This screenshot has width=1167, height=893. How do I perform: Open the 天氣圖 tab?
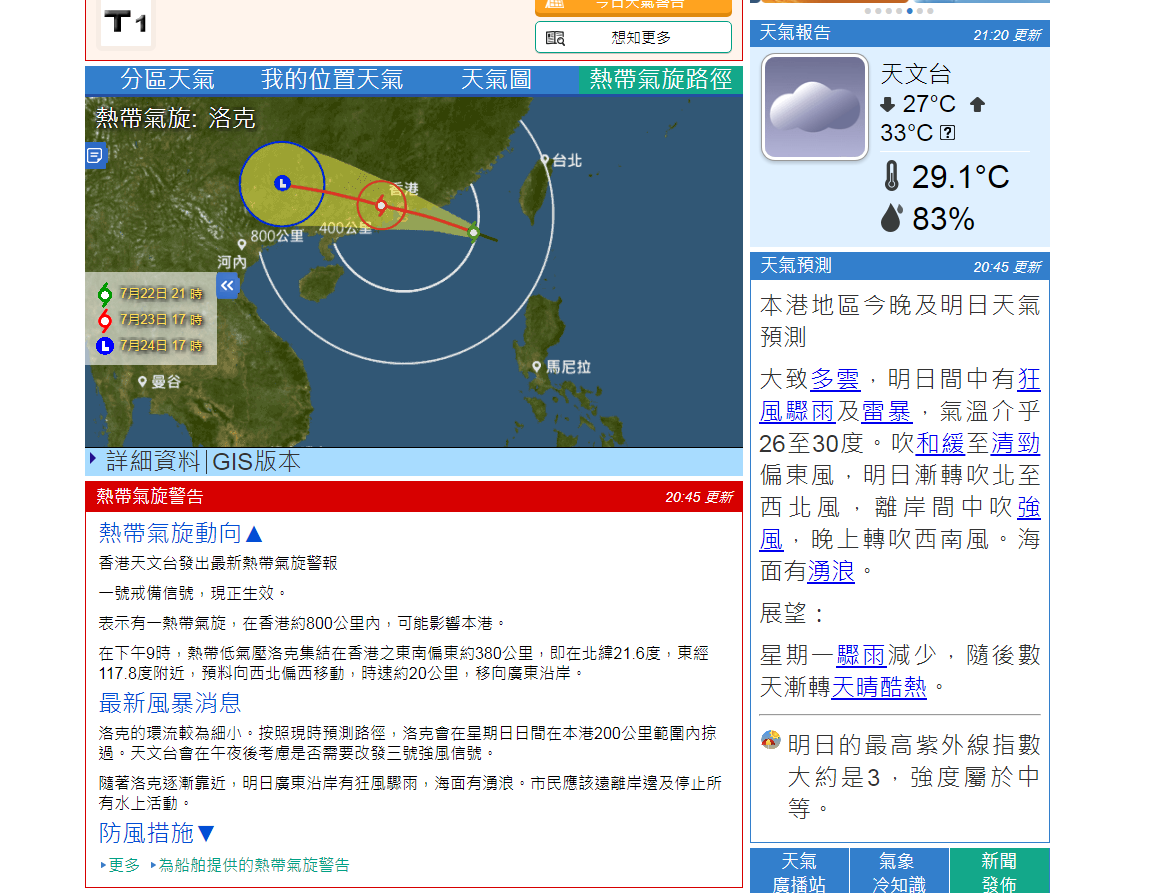click(496, 80)
